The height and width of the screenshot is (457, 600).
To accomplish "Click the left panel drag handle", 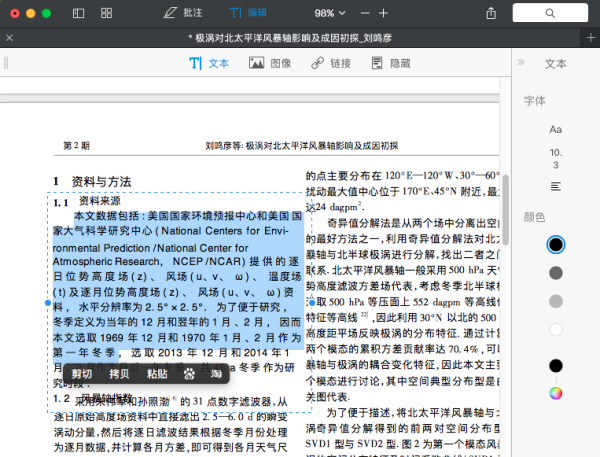I will (x=6, y=63).
